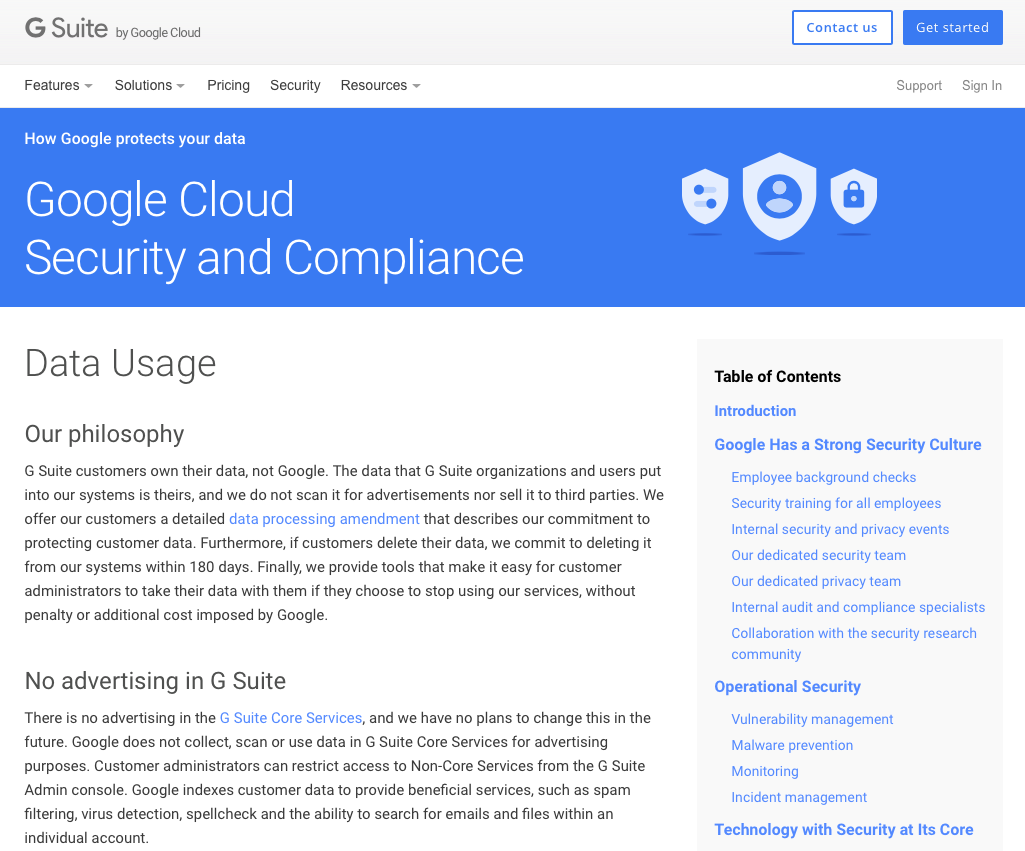1025x851 pixels.
Task: Open the Security nav item
Action: coord(295,86)
